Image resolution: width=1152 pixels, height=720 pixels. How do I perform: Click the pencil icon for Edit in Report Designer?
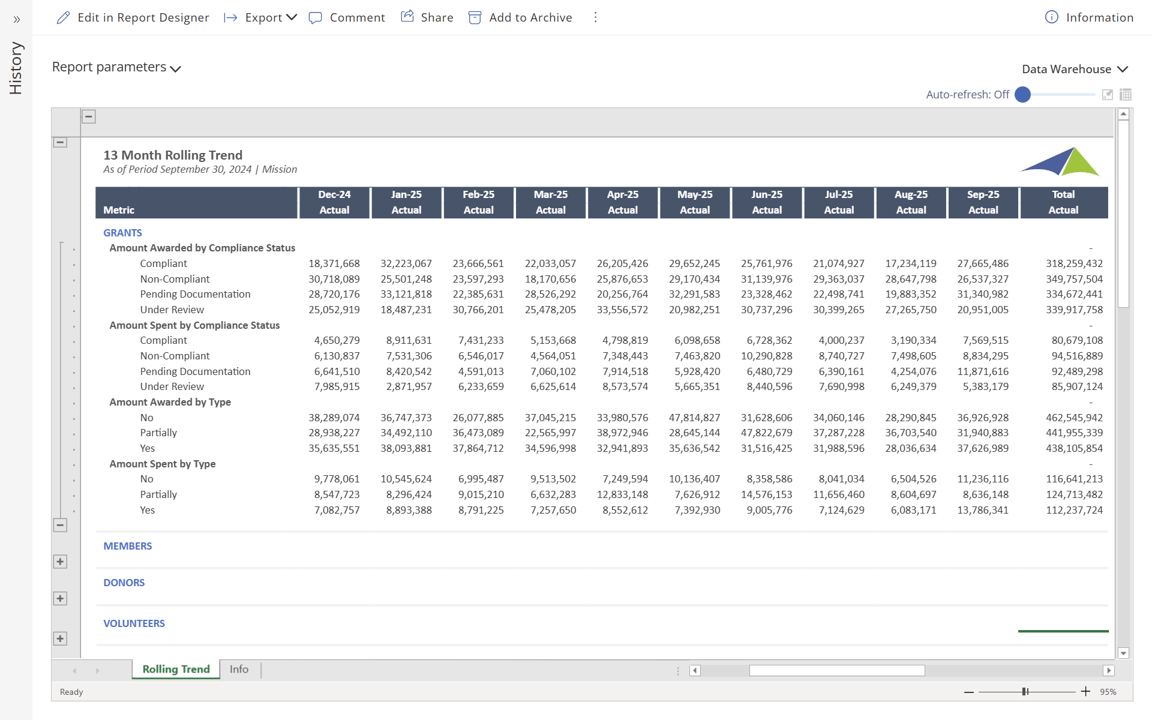(63, 18)
